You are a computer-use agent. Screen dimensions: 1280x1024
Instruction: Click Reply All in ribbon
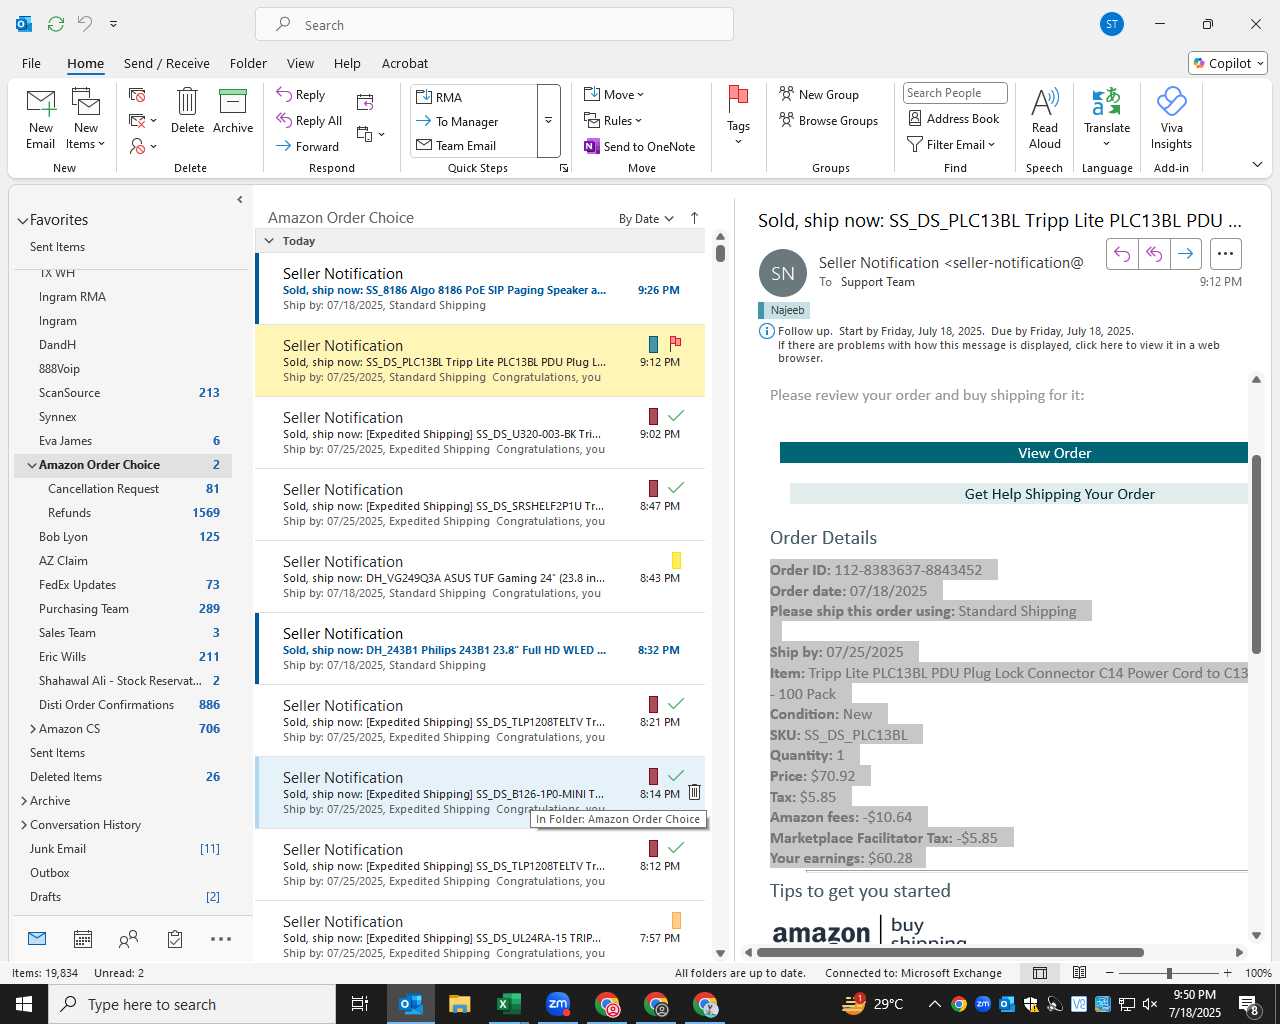(309, 120)
